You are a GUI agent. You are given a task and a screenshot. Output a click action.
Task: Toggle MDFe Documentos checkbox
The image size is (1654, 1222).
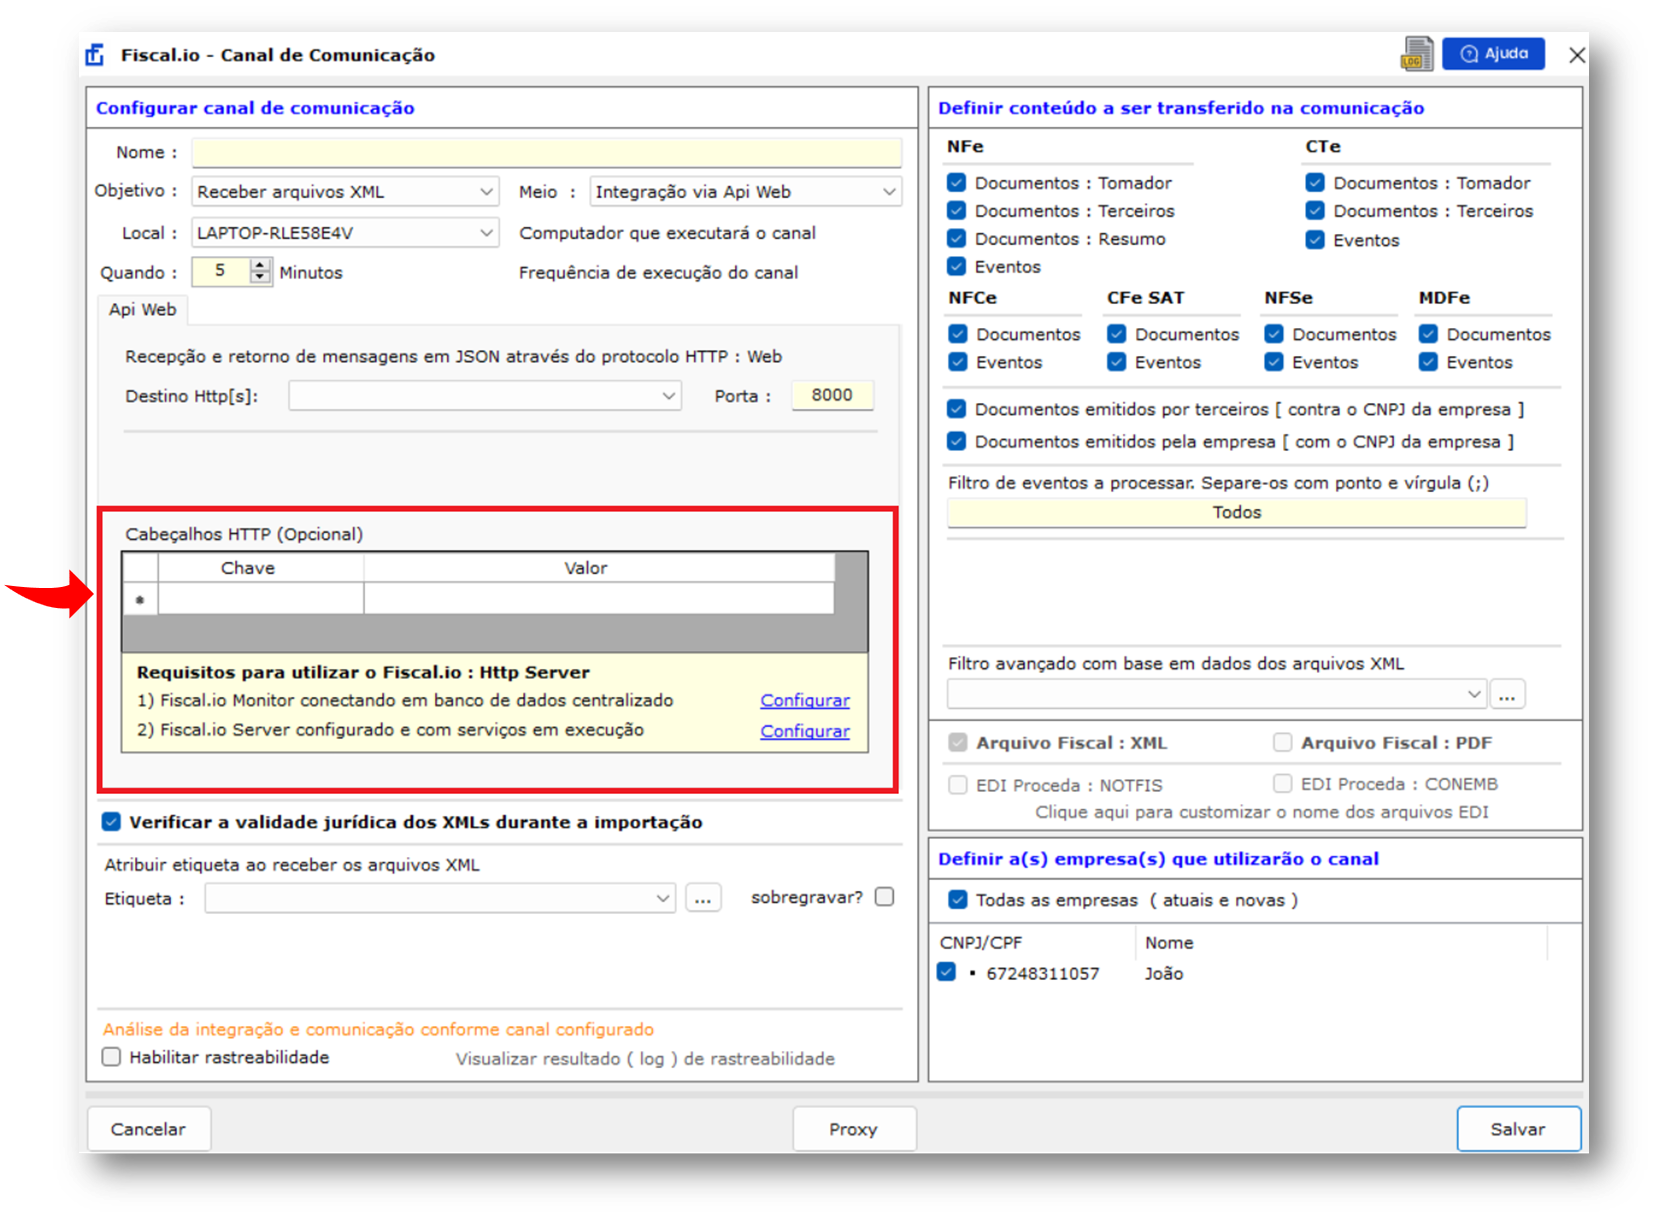1428,334
